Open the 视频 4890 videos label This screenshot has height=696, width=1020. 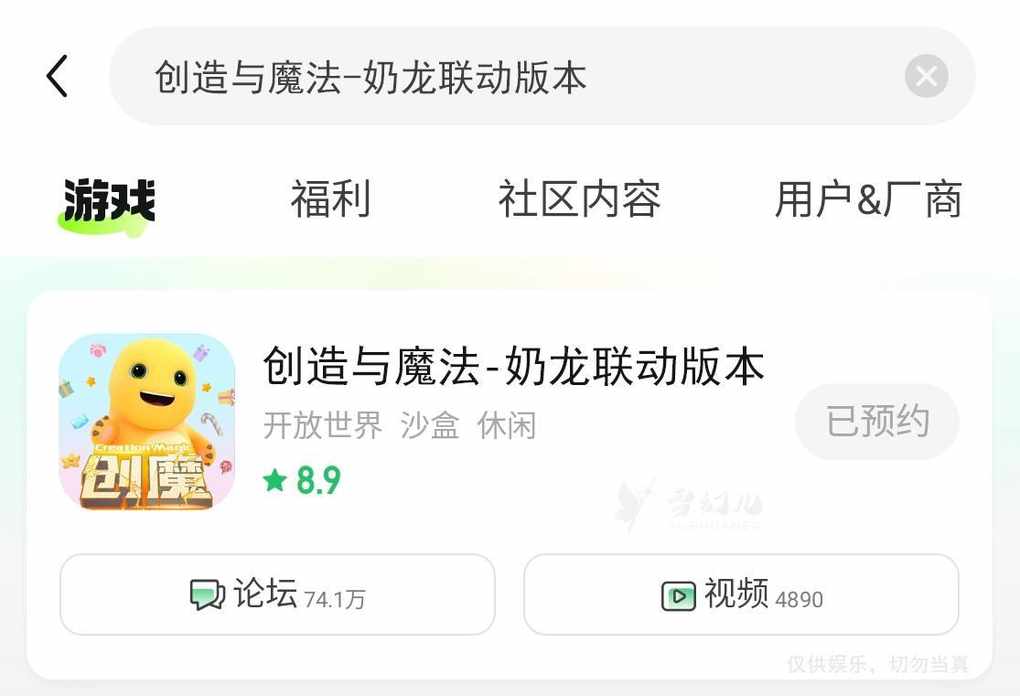click(764, 595)
